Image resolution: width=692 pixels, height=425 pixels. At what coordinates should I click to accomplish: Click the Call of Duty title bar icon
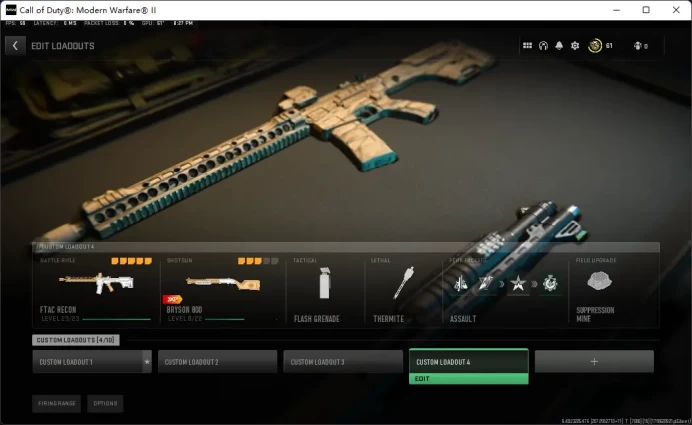tap(11, 10)
